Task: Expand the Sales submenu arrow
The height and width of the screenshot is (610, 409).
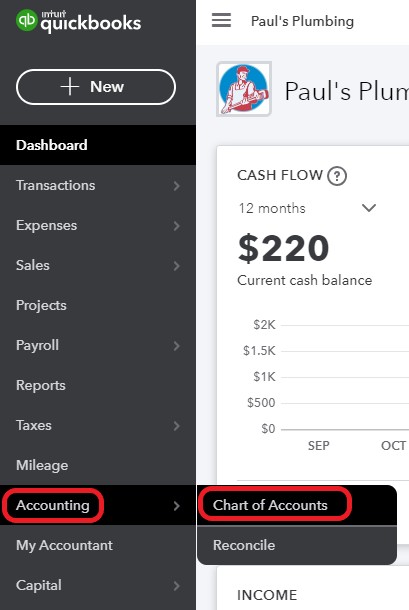Action: [177, 266]
